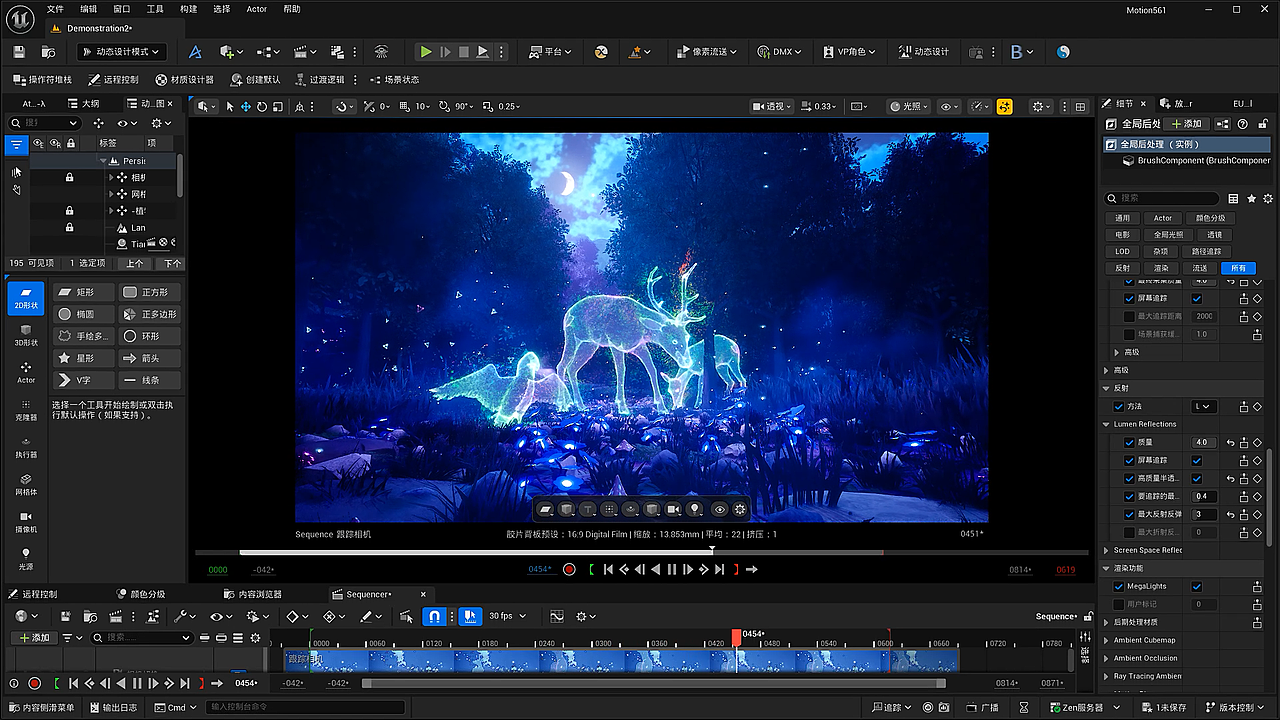Click the 输出日志 Output Log button
The height and width of the screenshot is (720, 1280).
pos(112,708)
